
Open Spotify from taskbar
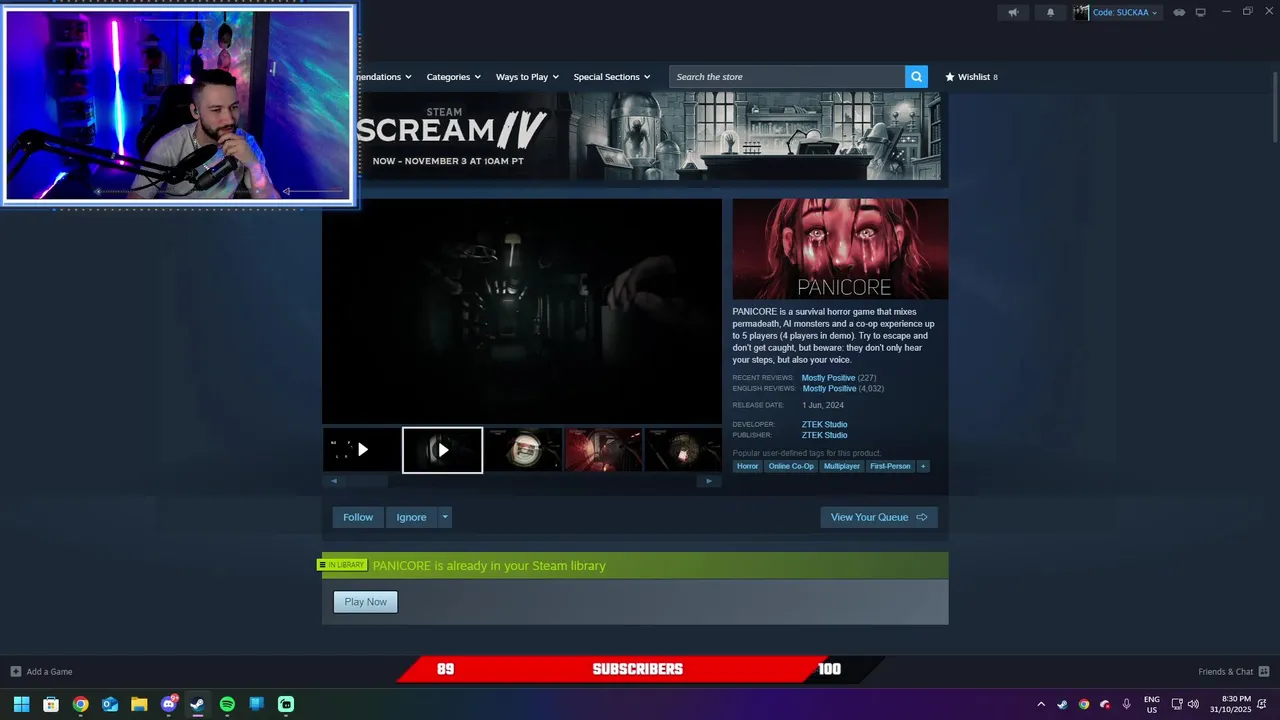227,704
